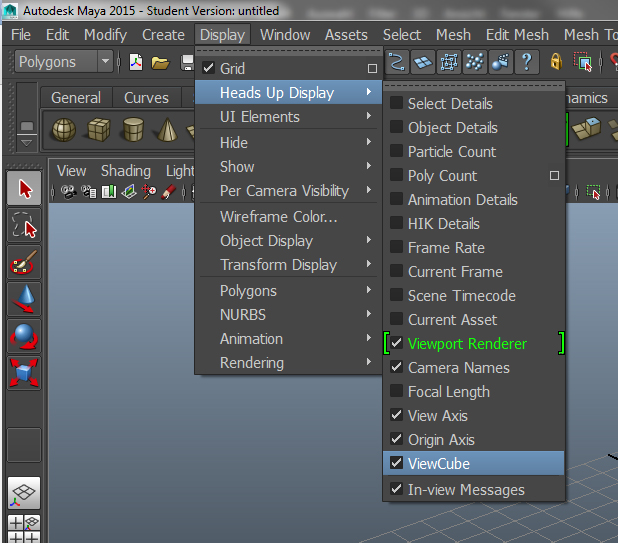Expand the UI Elements submenu
618x543 pixels.
coord(259,117)
